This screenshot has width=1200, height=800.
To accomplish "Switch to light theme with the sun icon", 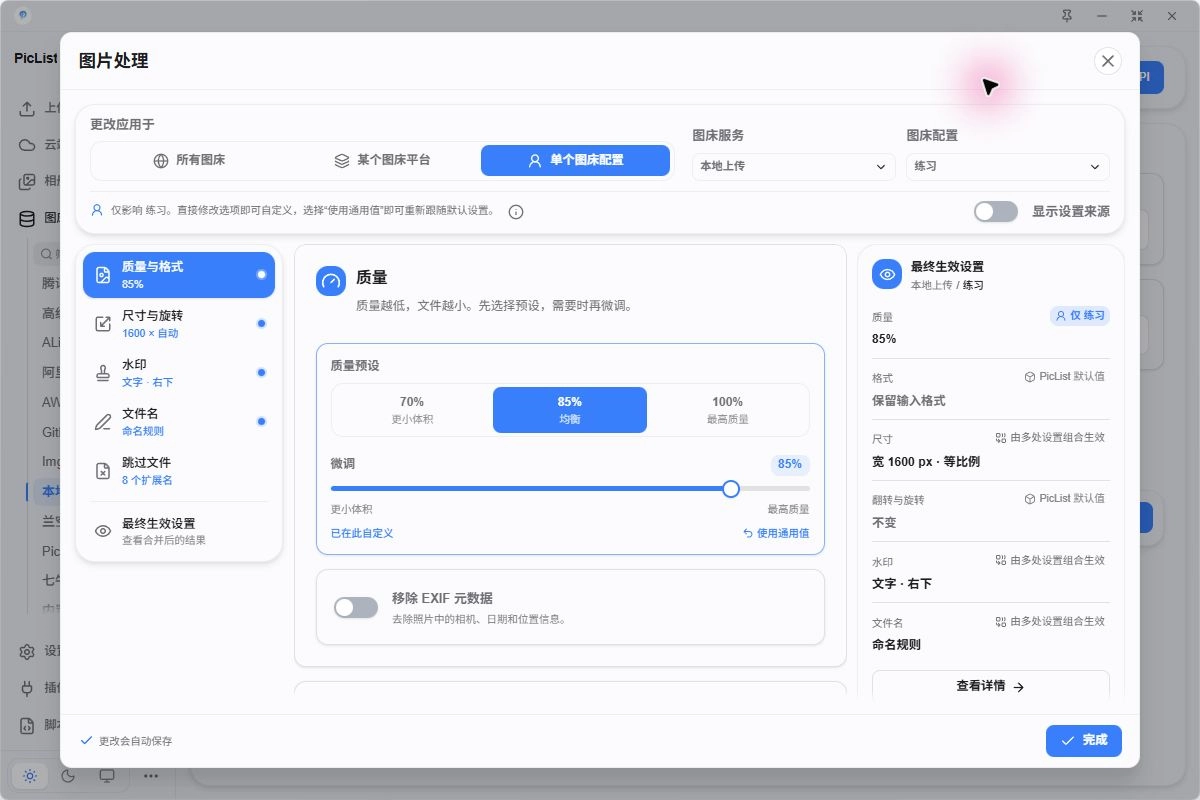I will [x=30, y=775].
